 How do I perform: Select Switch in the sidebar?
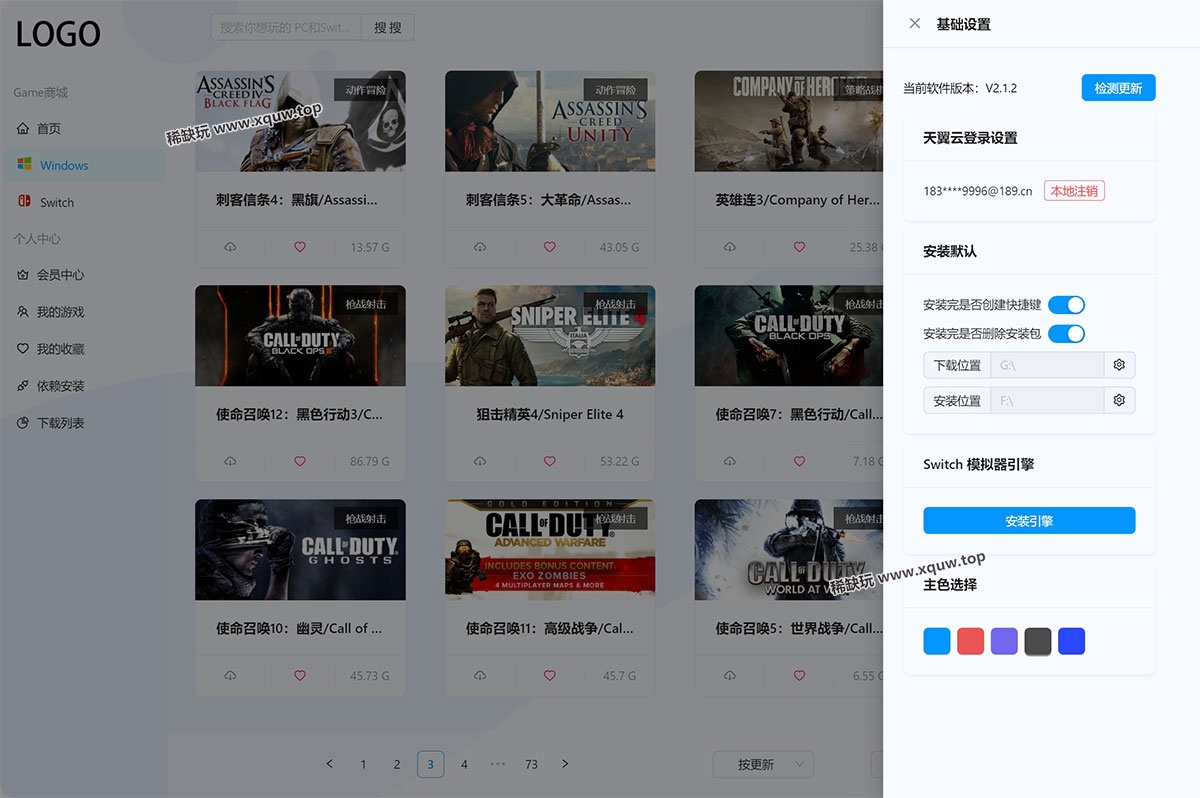tap(84, 202)
